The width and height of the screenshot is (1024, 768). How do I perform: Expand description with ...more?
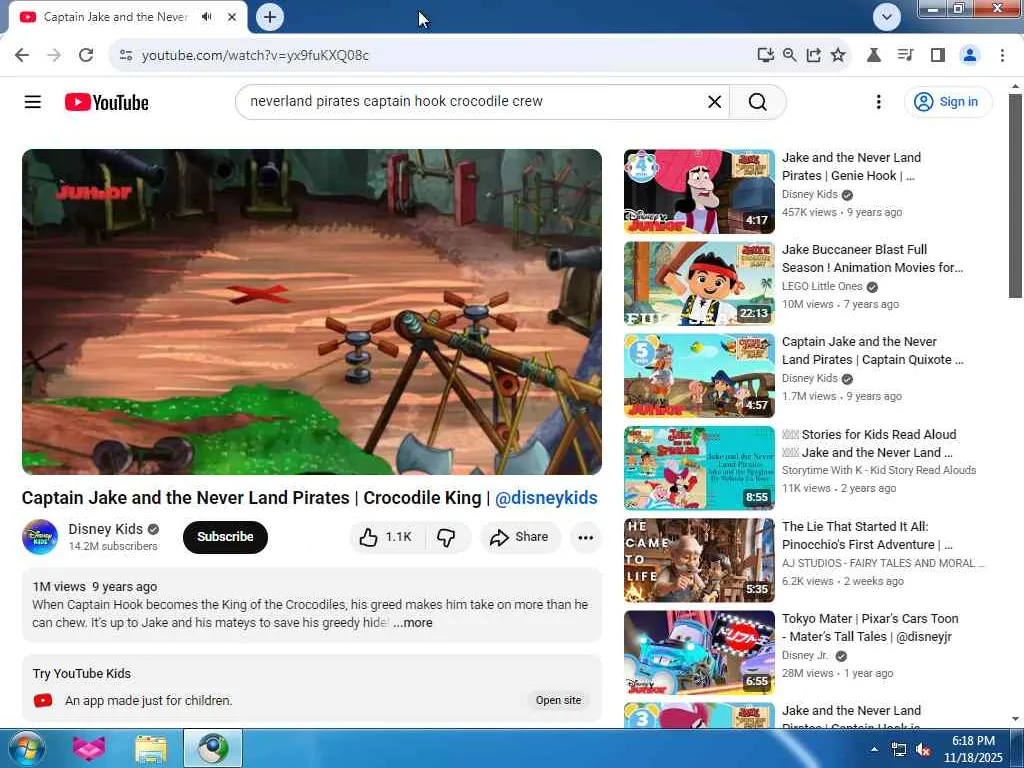413,623
